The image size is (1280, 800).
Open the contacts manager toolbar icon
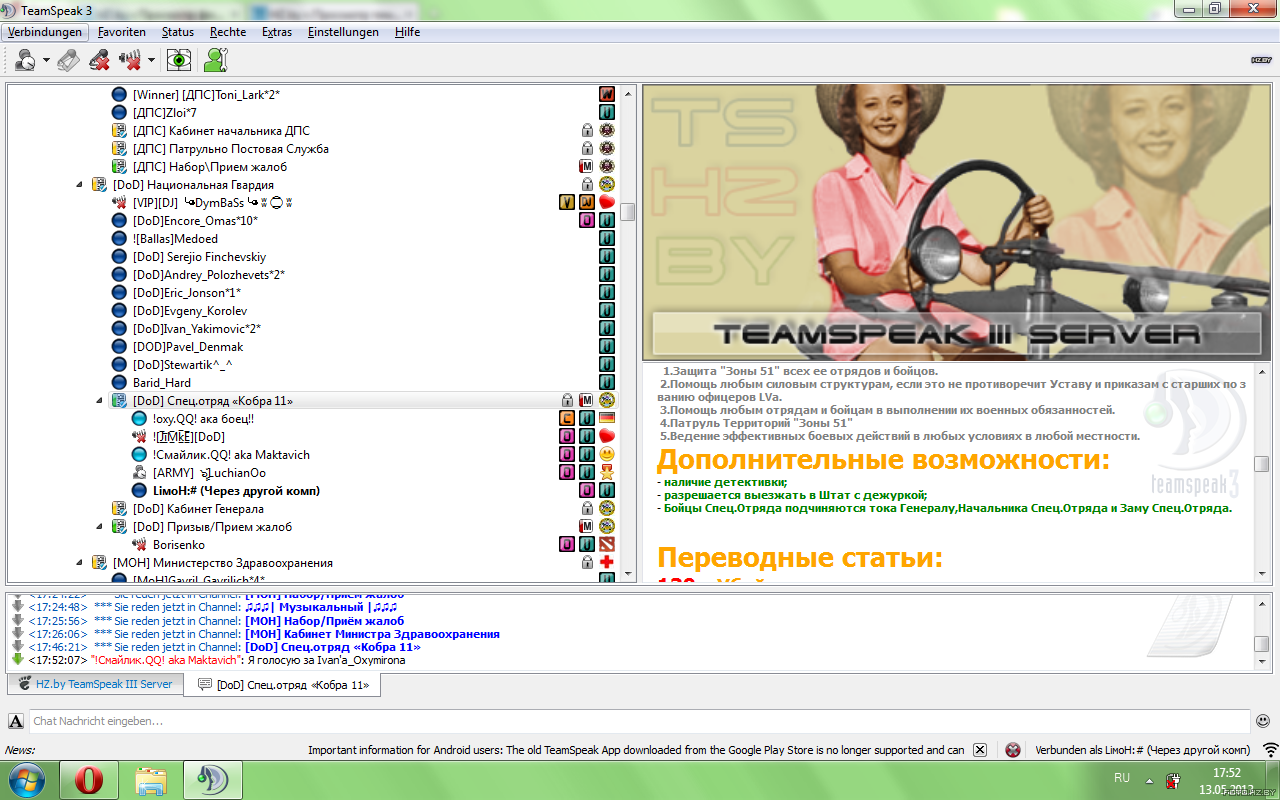coord(215,60)
